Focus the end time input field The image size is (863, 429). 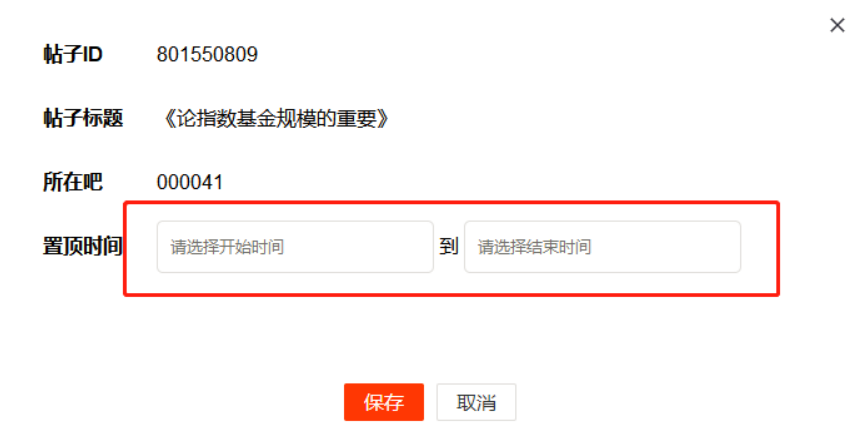602,247
